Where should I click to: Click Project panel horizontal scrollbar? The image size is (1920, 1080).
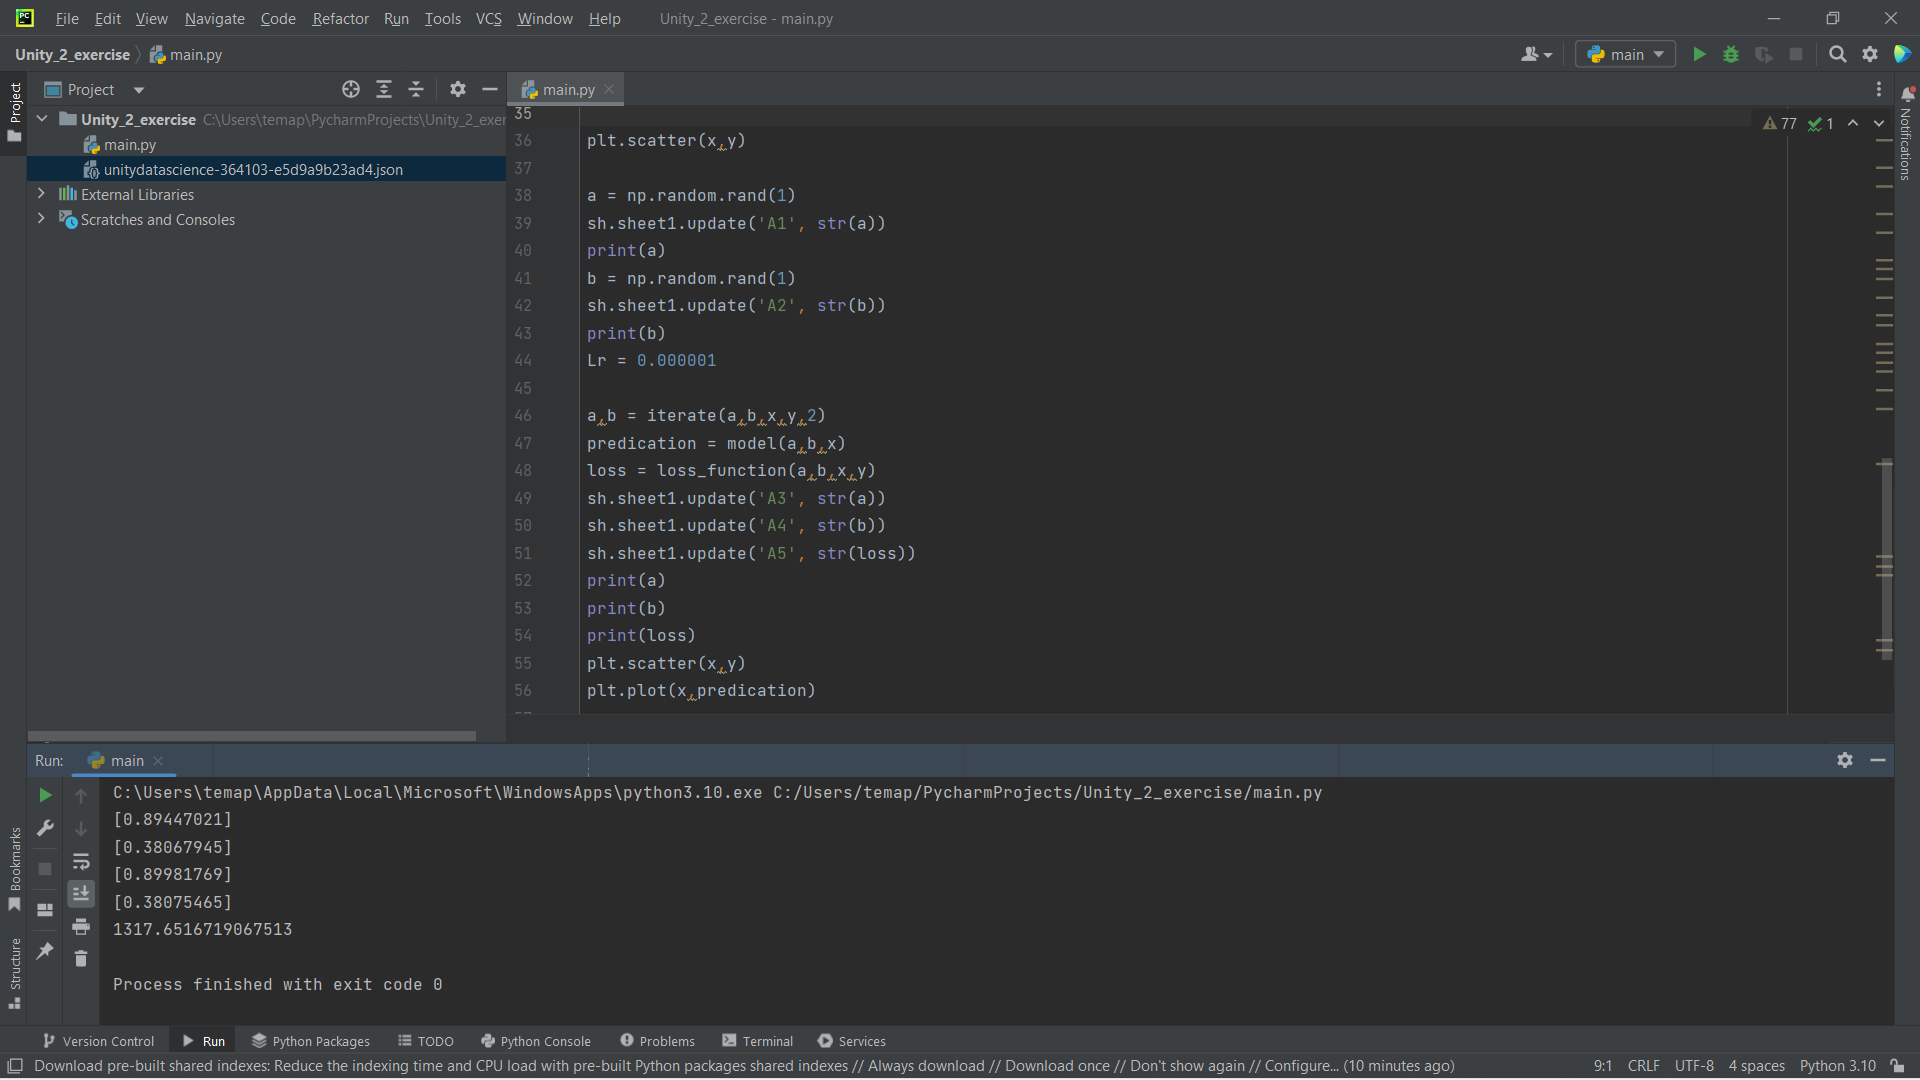tap(252, 735)
